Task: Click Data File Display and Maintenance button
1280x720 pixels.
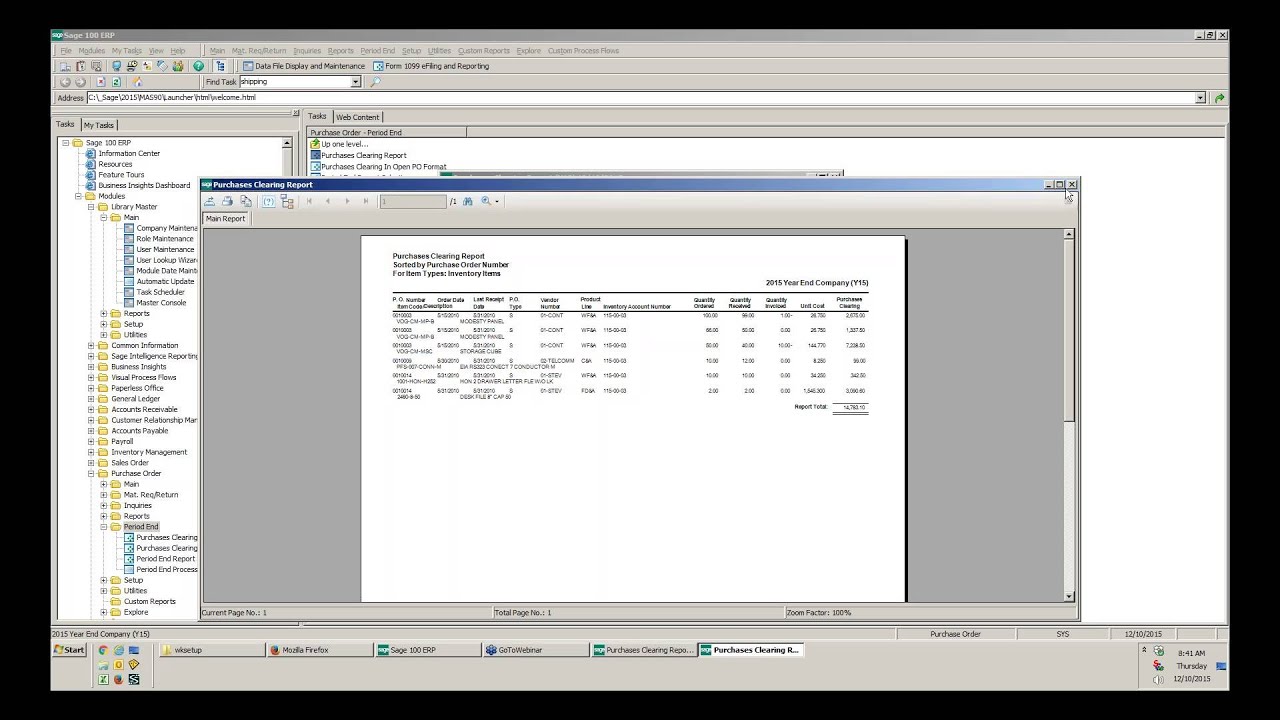Action: point(304,66)
